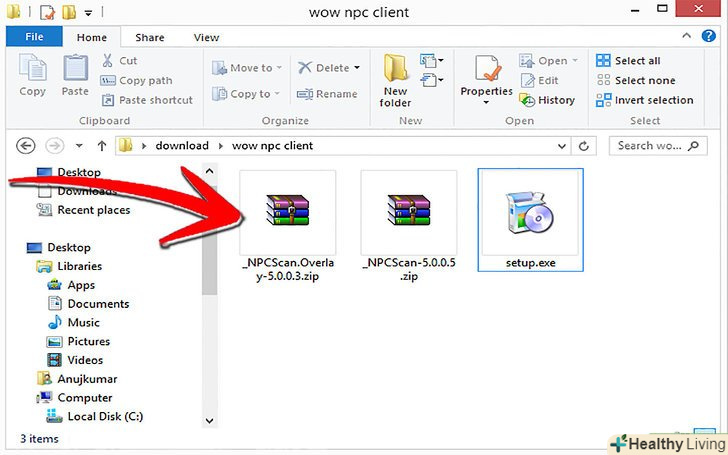Open the New item dropdown icon
Screen dimensions: 728x455
(x=431, y=60)
